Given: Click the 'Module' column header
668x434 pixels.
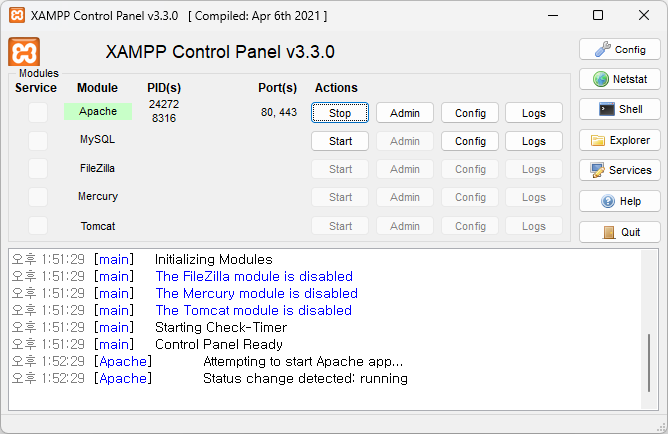Looking at the screenshot, I should (x=97, y=88).
